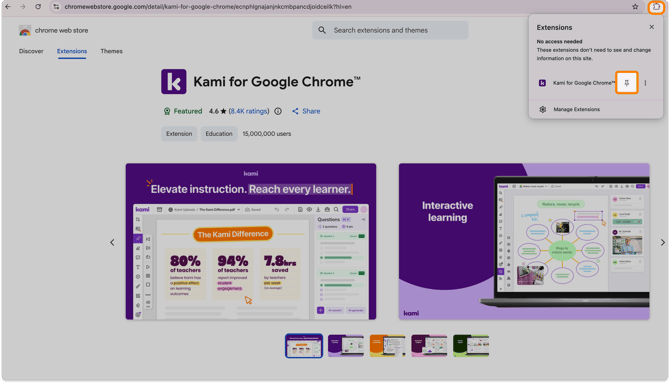This screenshot has width=670, height=383.
Task: Click the large Kami app logo
Action: [x=173, y=82]
